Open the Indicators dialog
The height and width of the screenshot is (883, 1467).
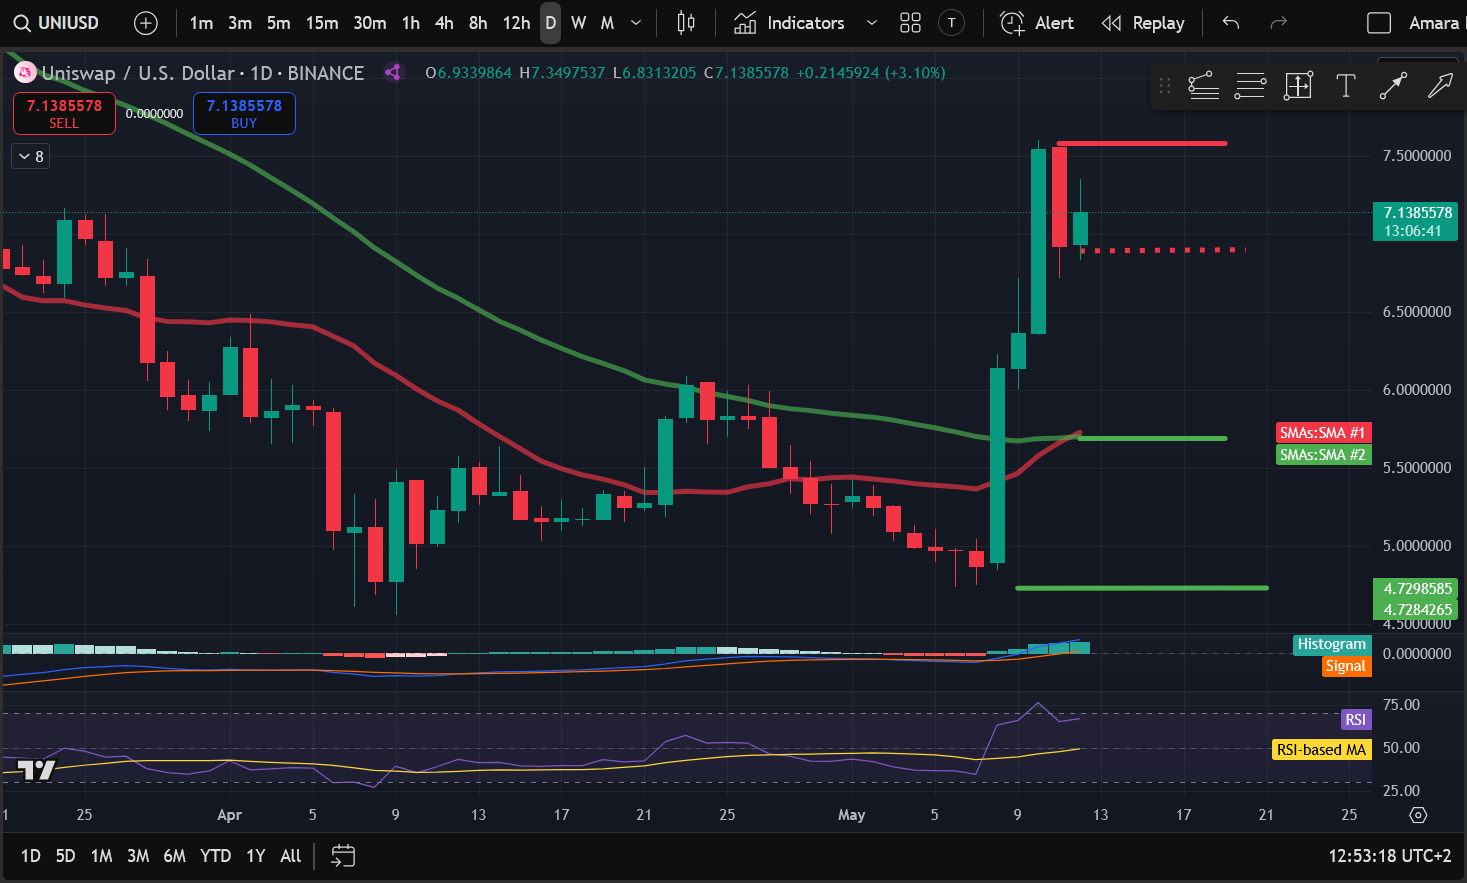[789, 22]
